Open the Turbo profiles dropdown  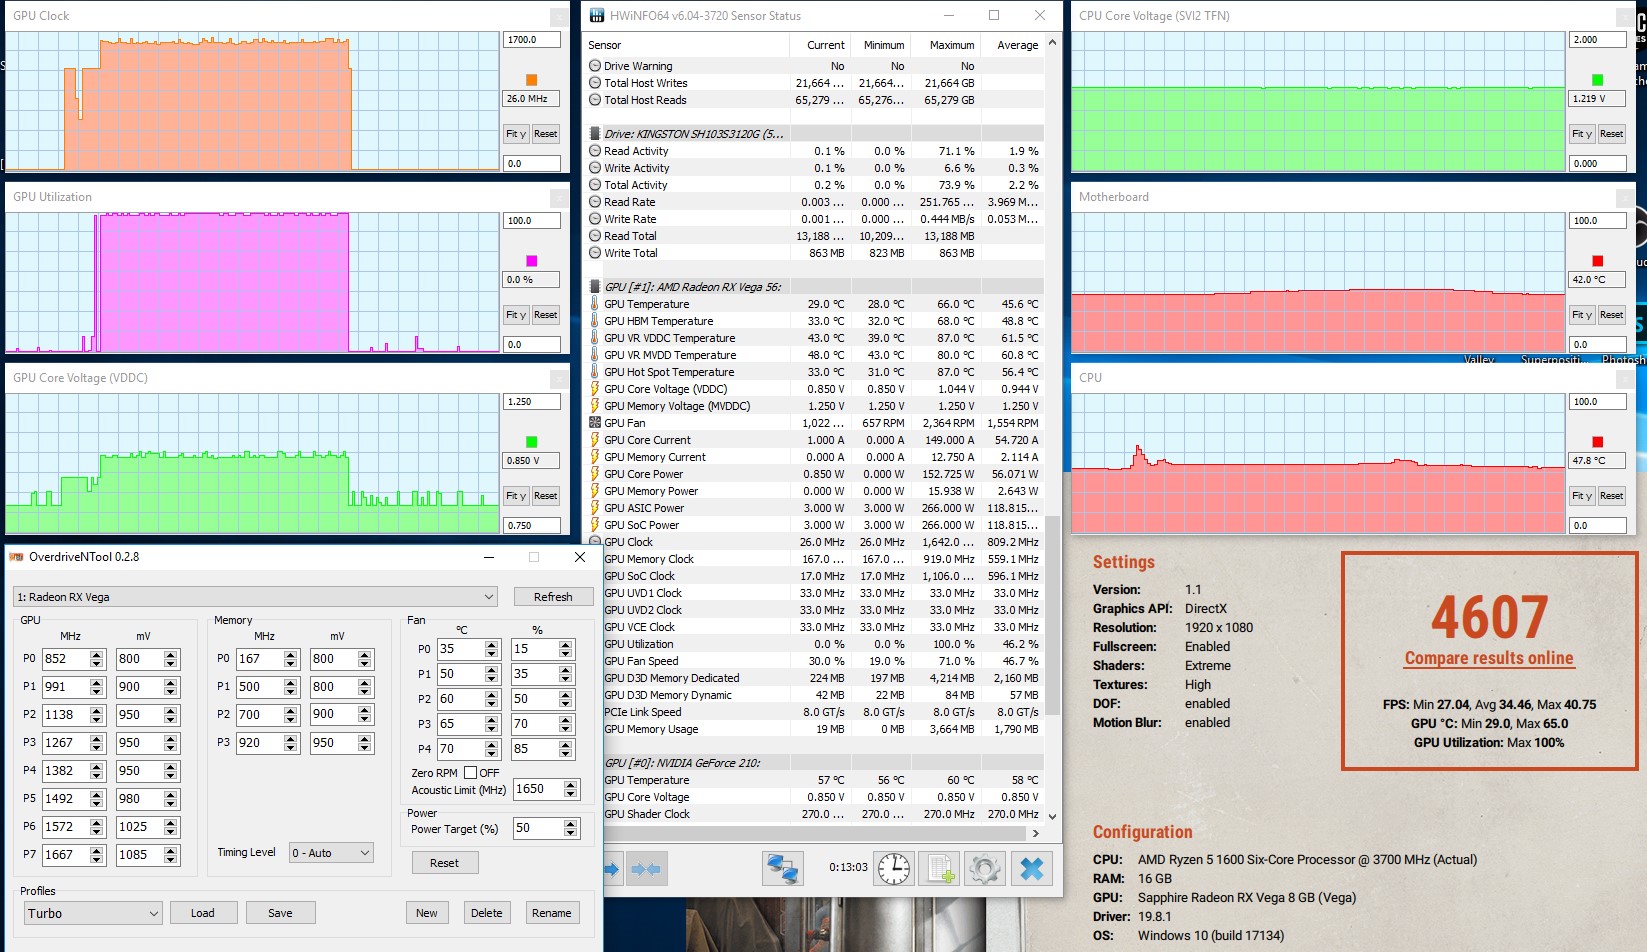(92, 913)
